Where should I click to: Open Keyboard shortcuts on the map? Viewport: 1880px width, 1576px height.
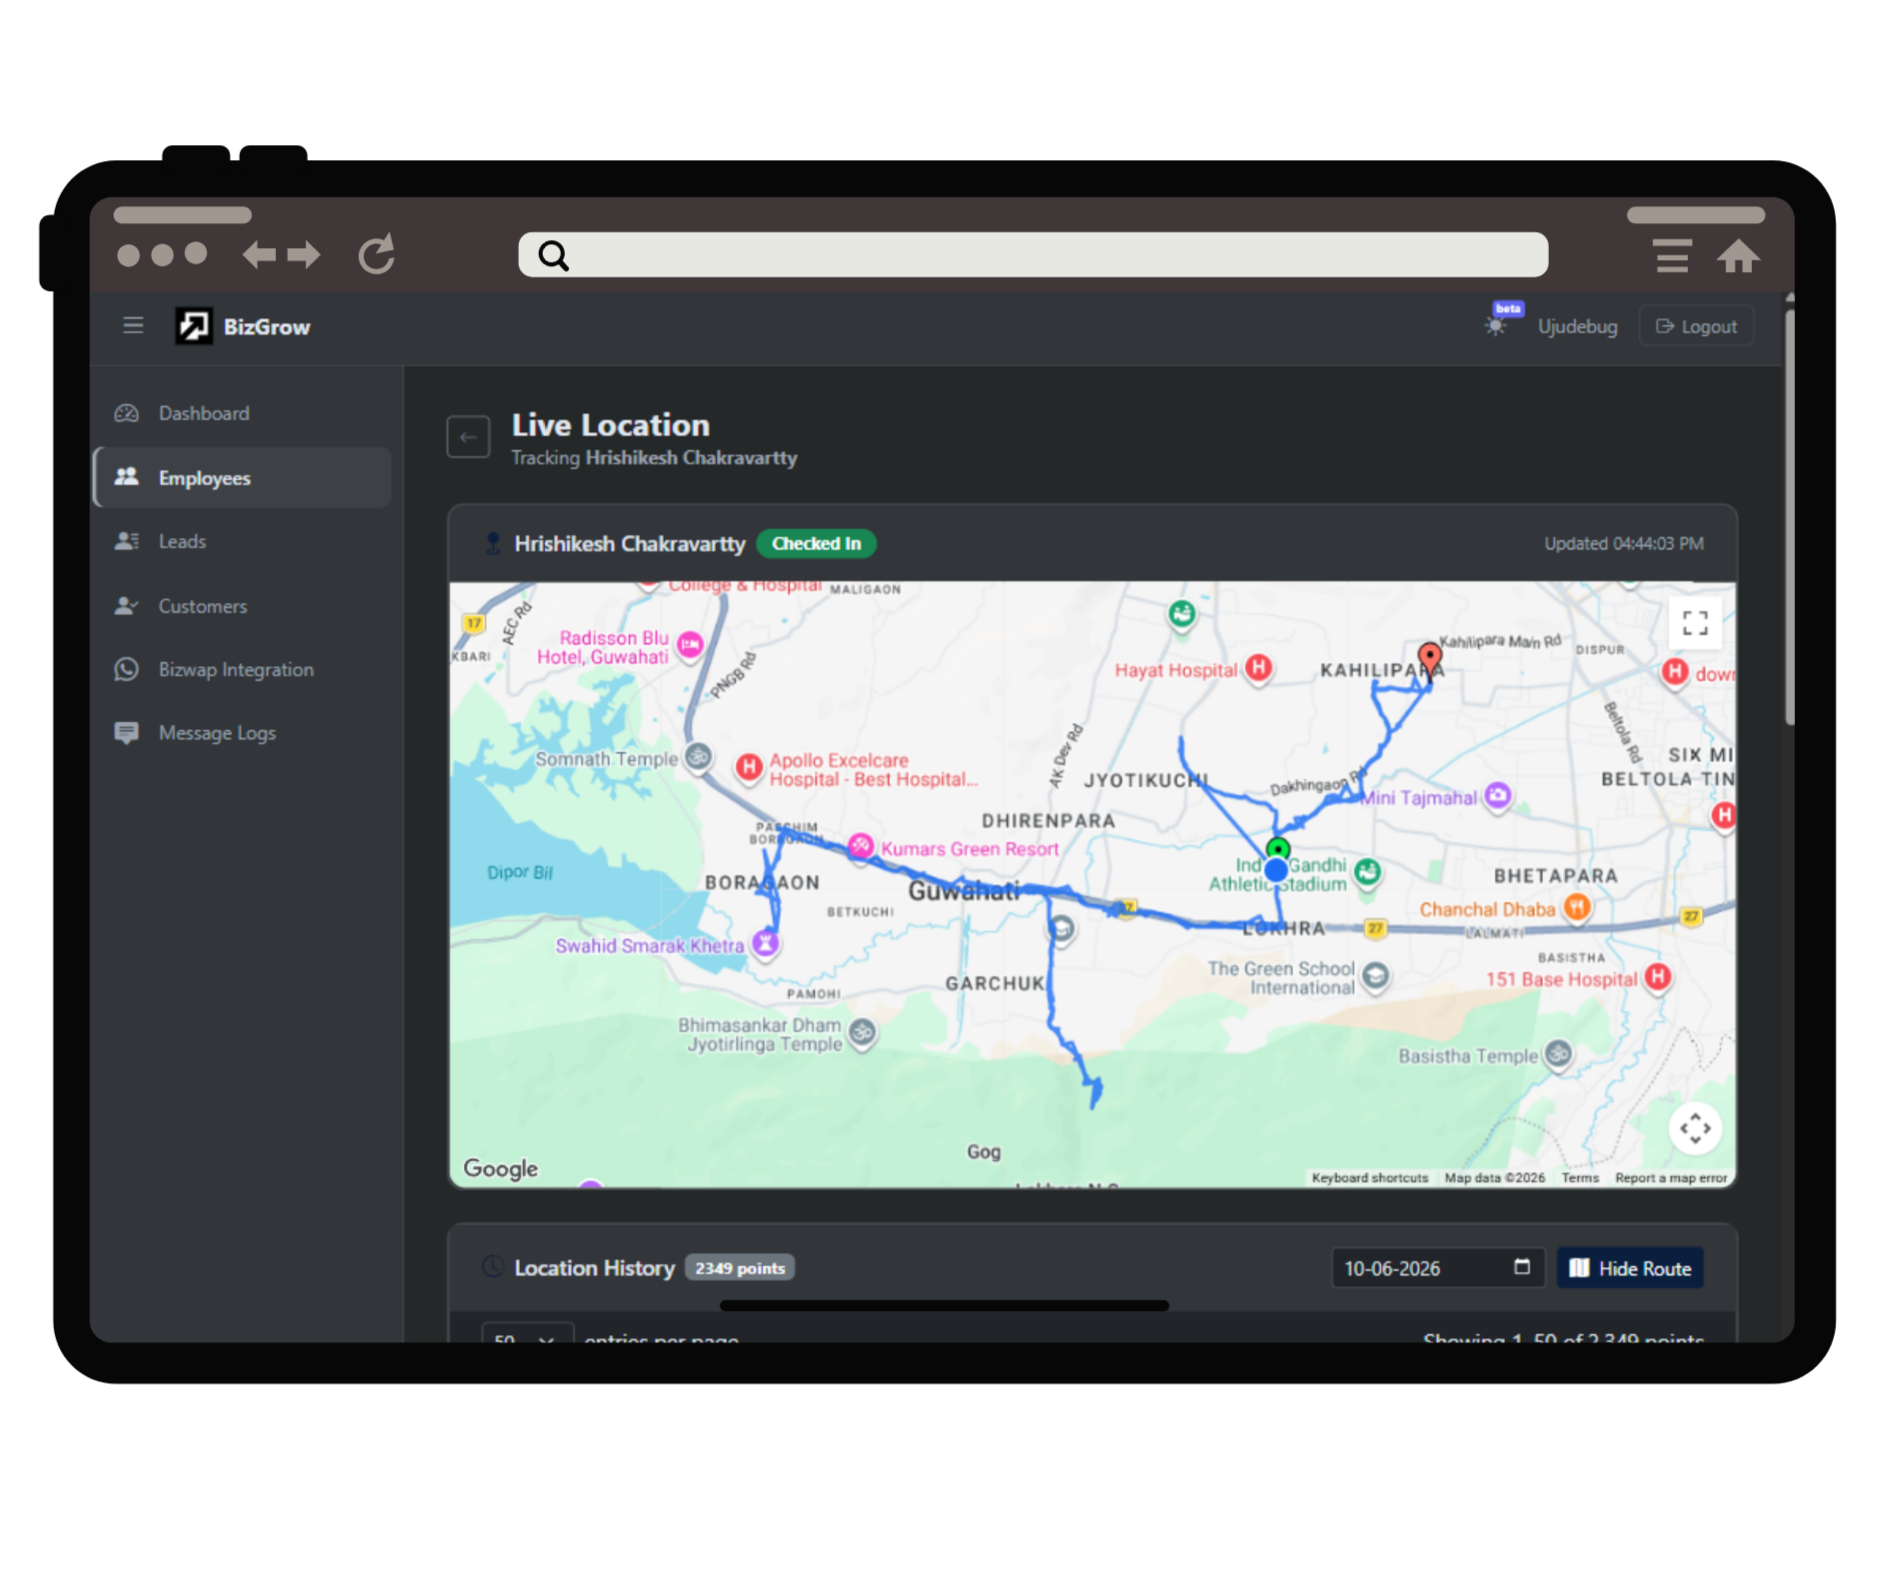(x=1369, y=1178)
